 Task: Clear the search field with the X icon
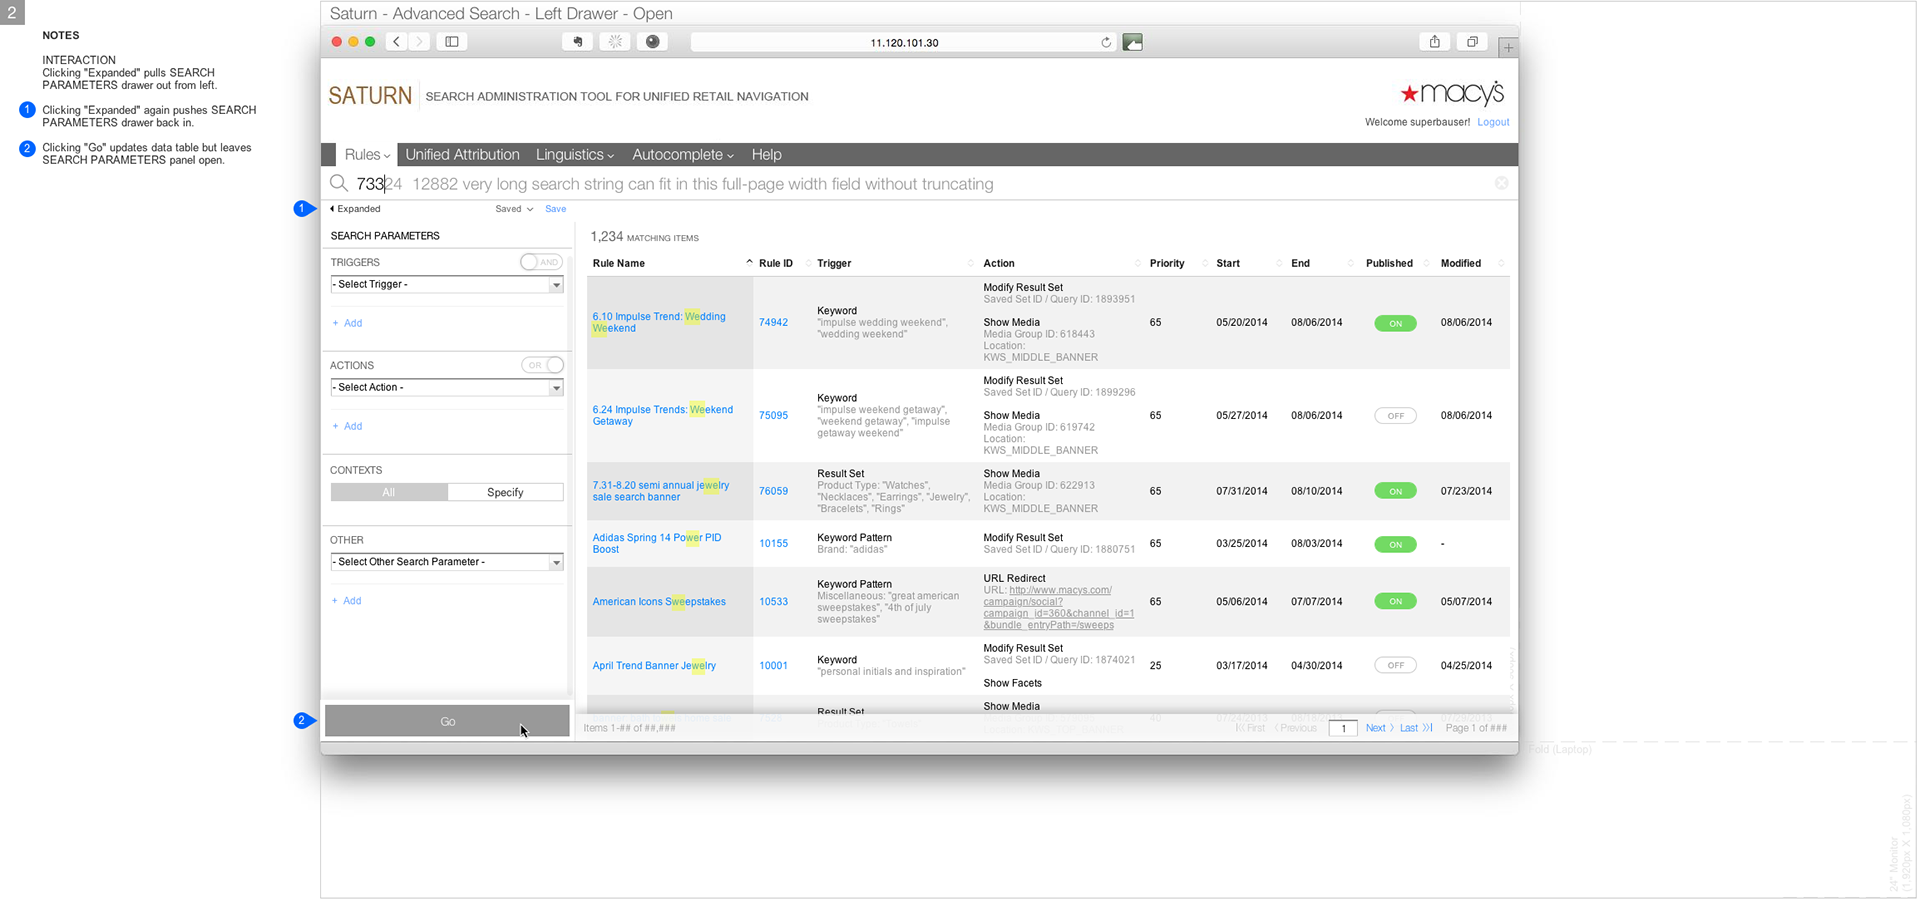[x=1501, y=183]
